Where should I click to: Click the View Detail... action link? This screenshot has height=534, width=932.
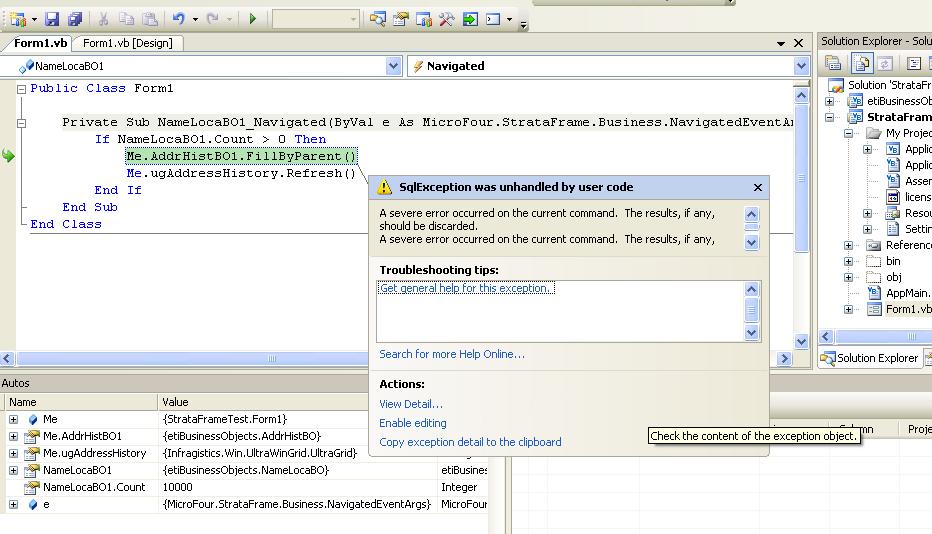pos(410,404)
